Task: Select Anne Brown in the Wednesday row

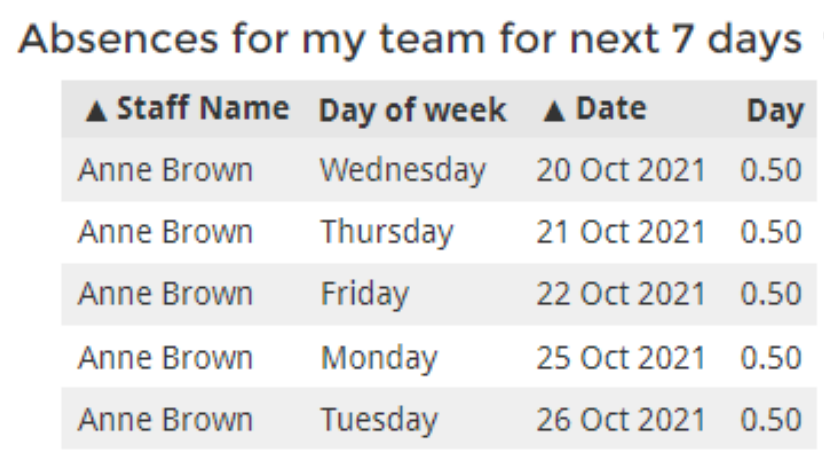Action: point(165,170)
